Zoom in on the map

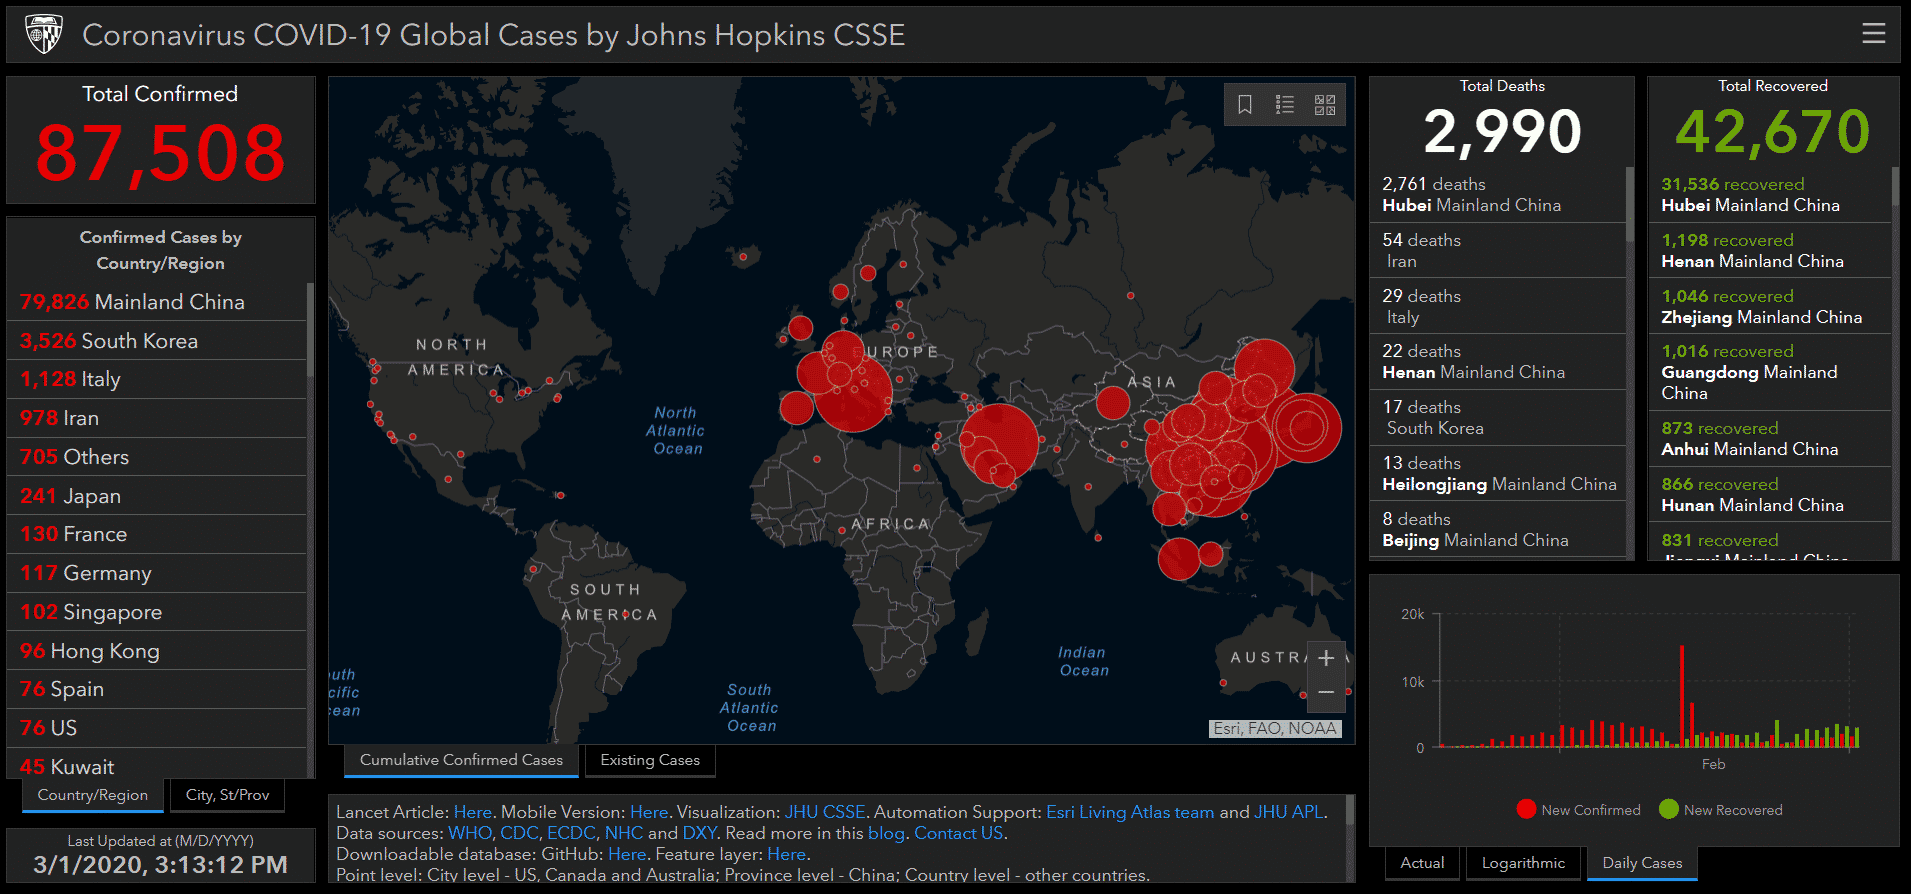[1326, 658]
